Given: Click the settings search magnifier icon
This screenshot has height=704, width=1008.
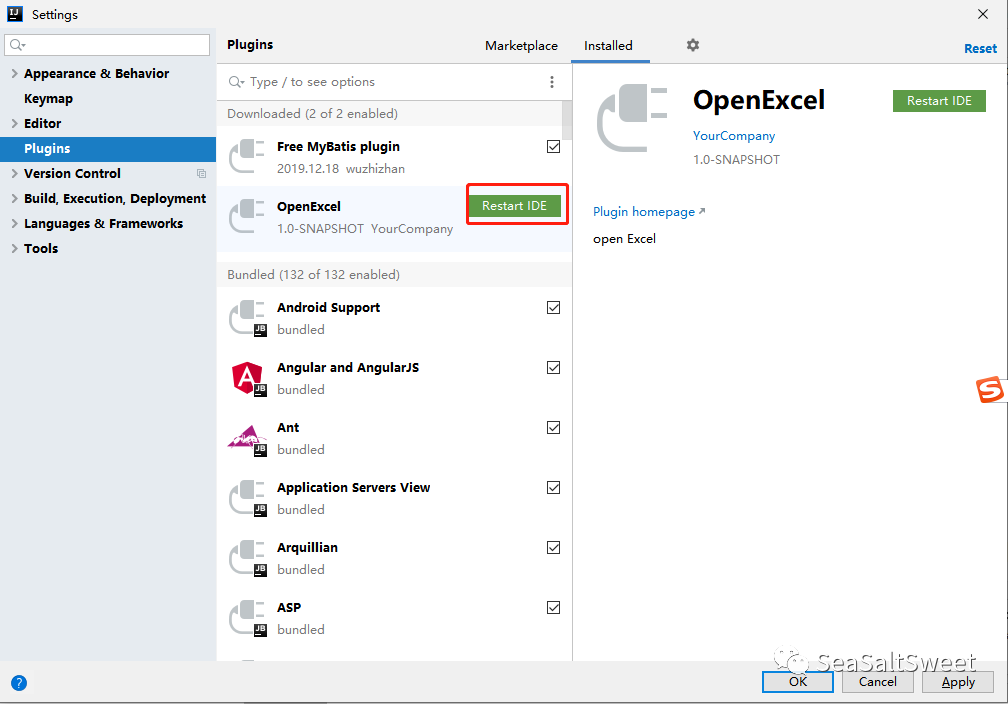Looking at the screenshot, I should 17,45.
